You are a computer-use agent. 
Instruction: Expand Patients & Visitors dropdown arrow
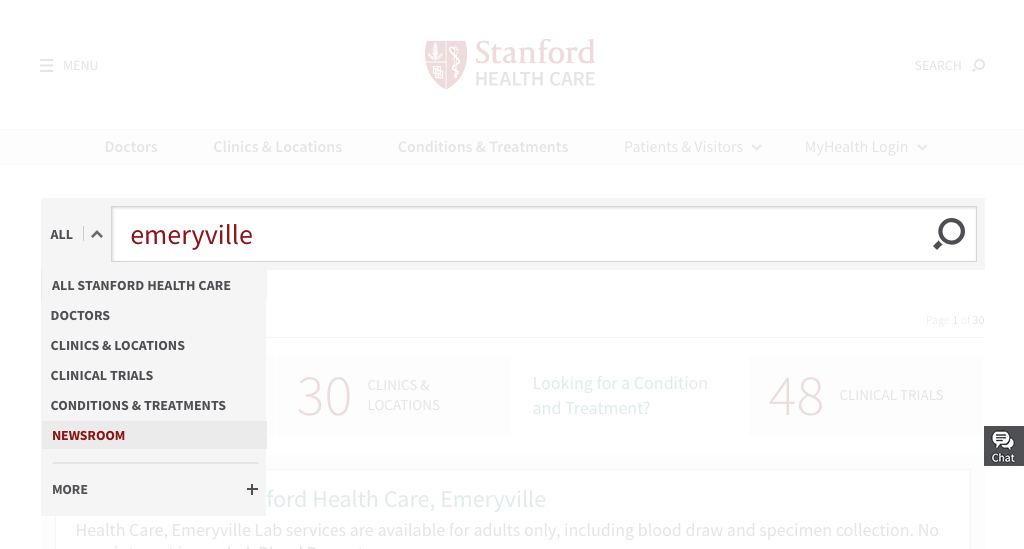coord(756,148)
